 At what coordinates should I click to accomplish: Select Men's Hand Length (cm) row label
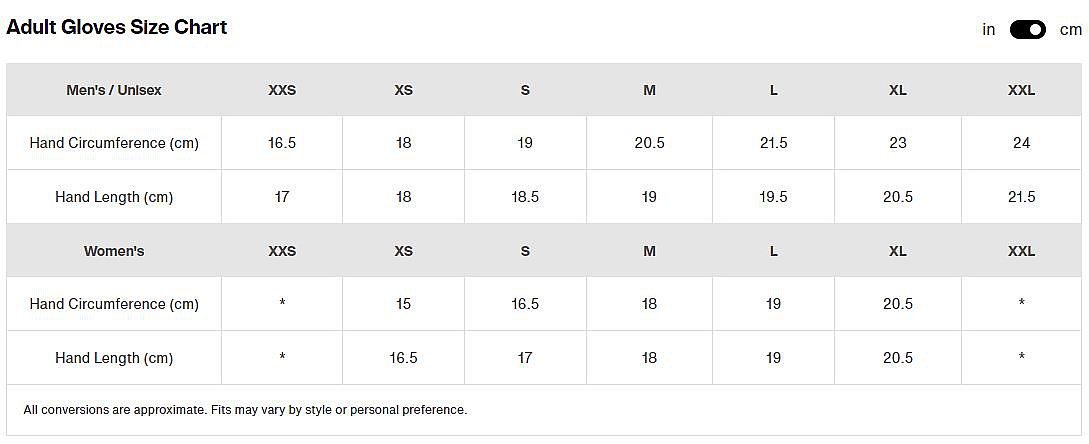(x=114, y=197)
